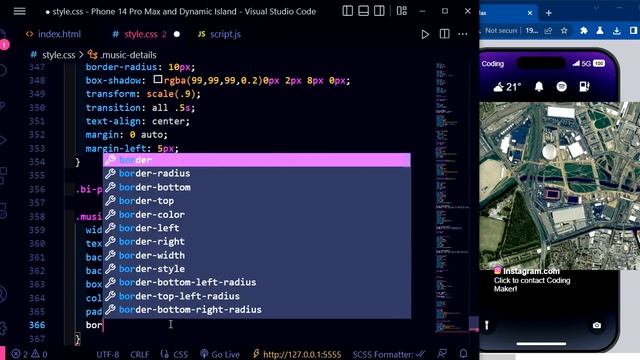Image resolution: width=640 pixels, height=360 pixels.
Task: Open the Customize Layout icon
Action: 402,11
